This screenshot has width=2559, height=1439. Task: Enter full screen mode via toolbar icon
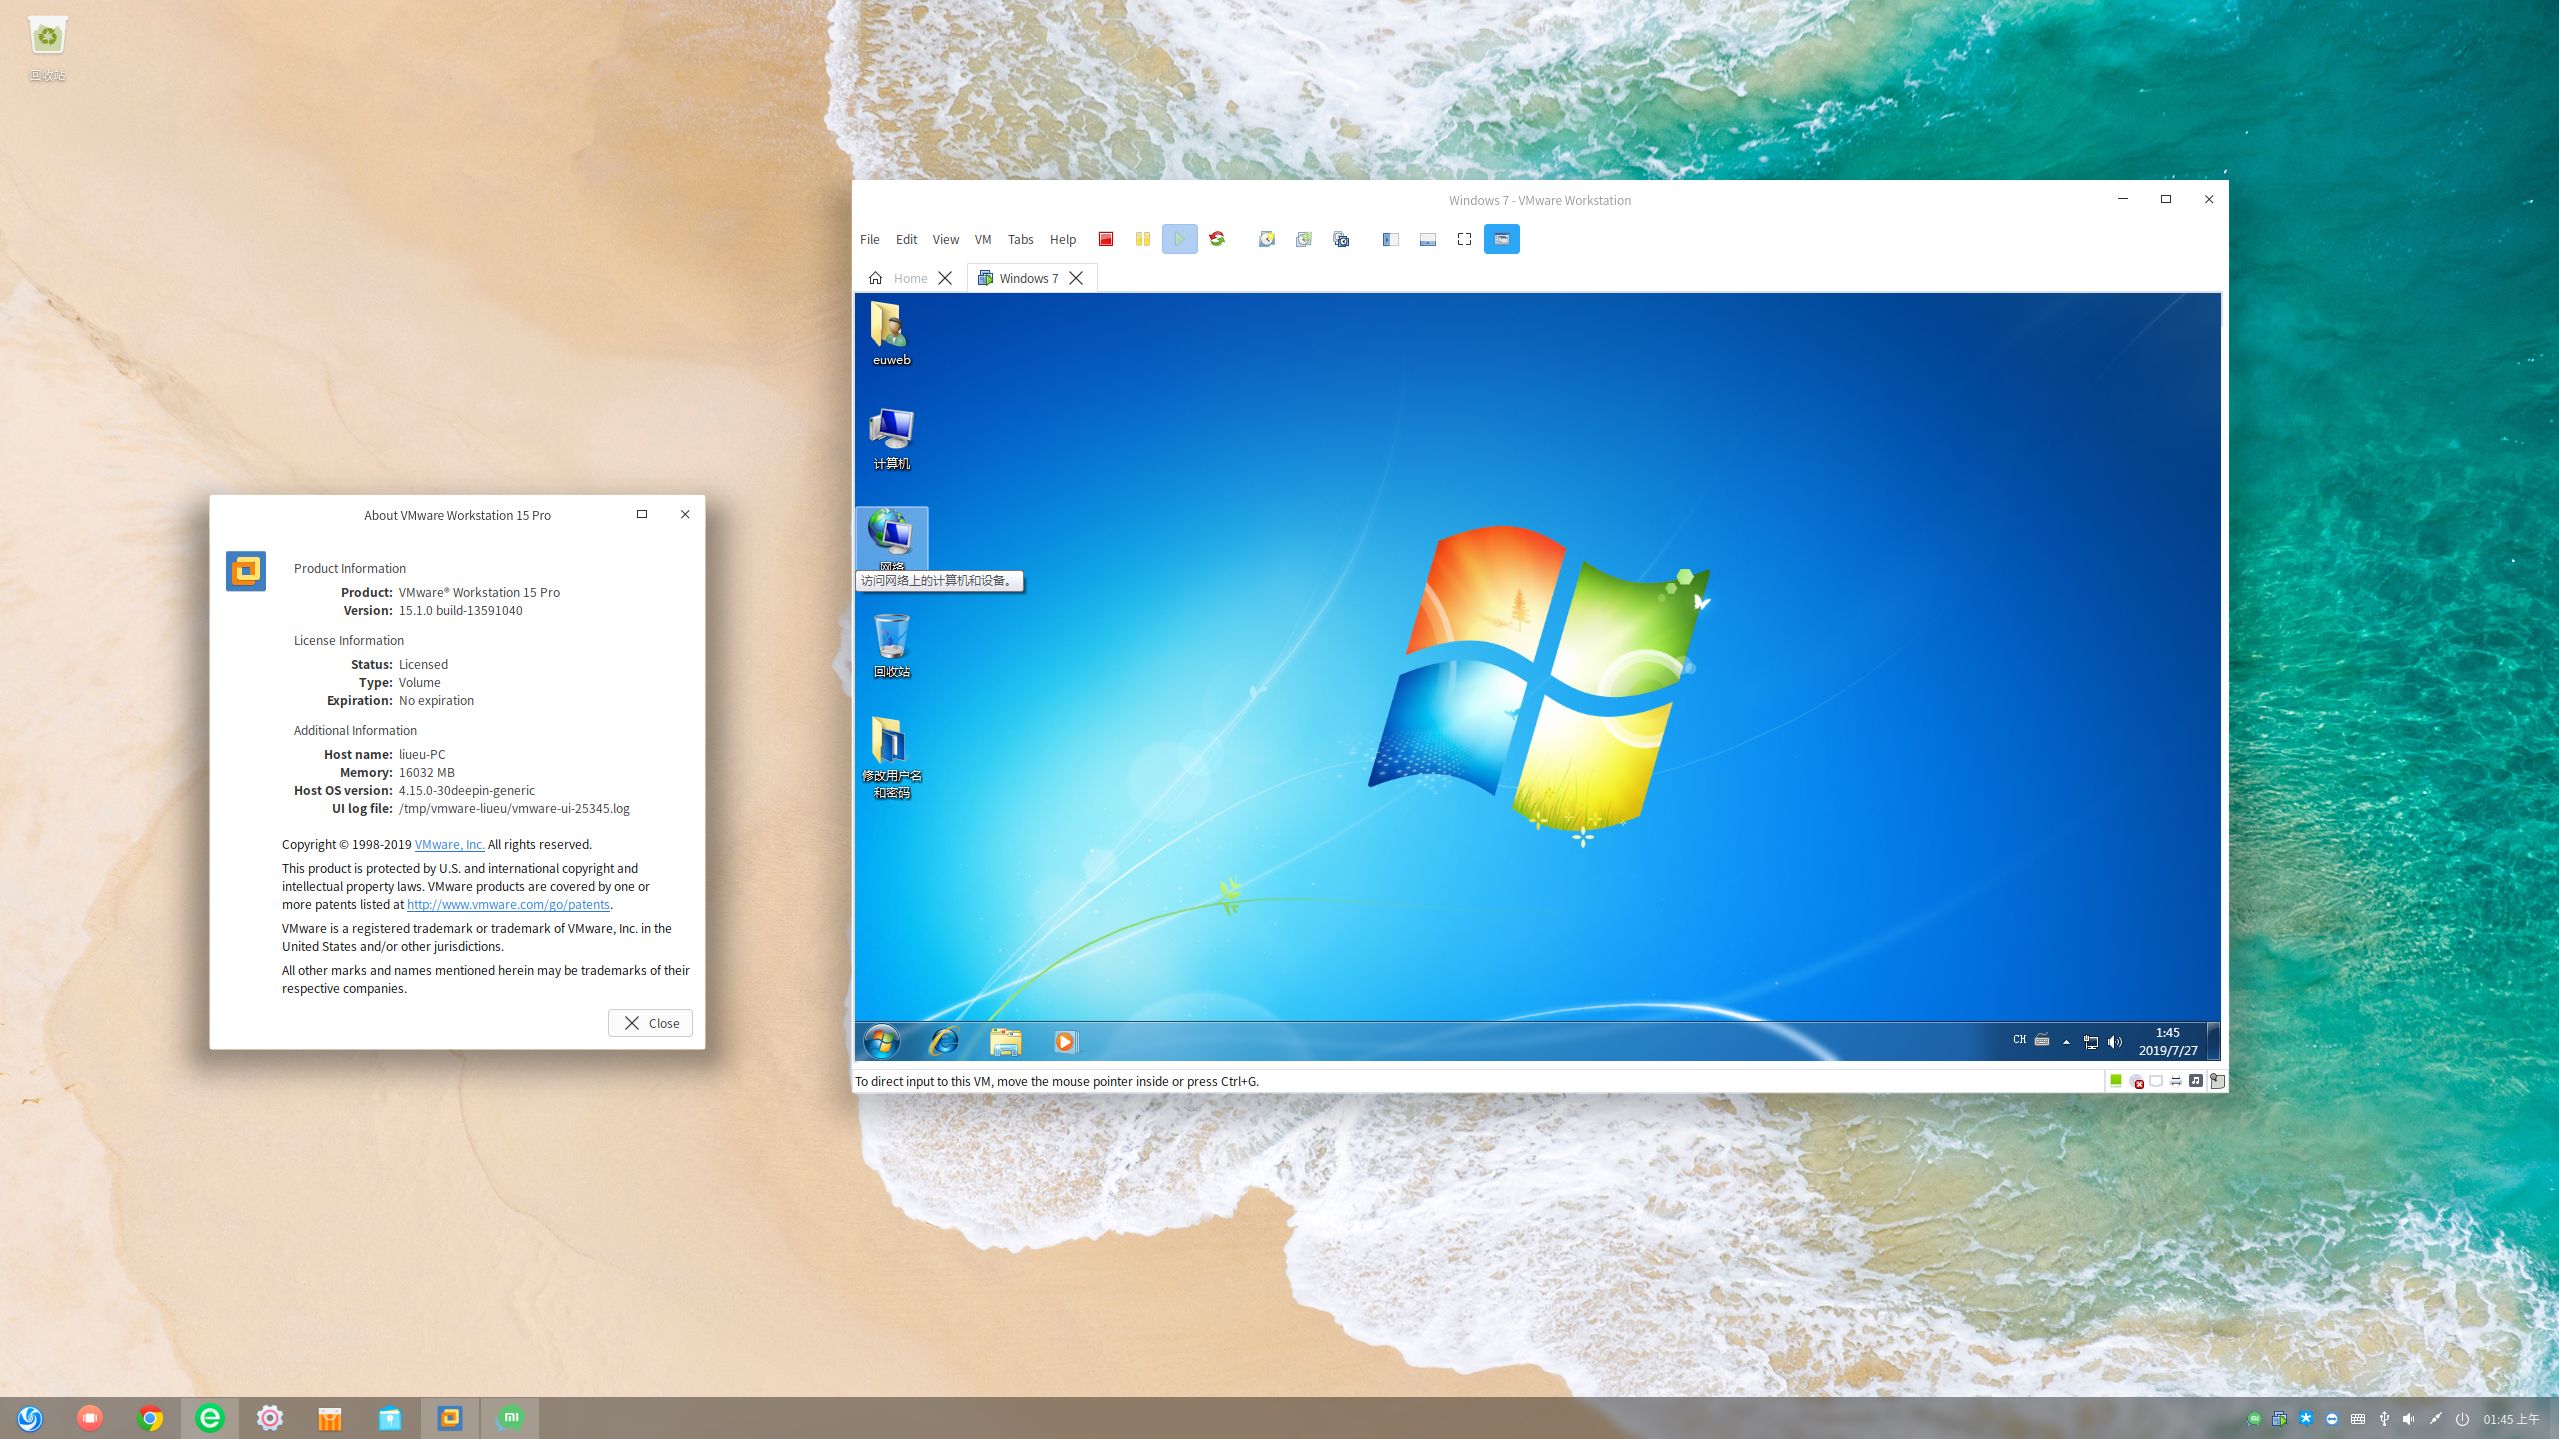(x=1464, y=239)
